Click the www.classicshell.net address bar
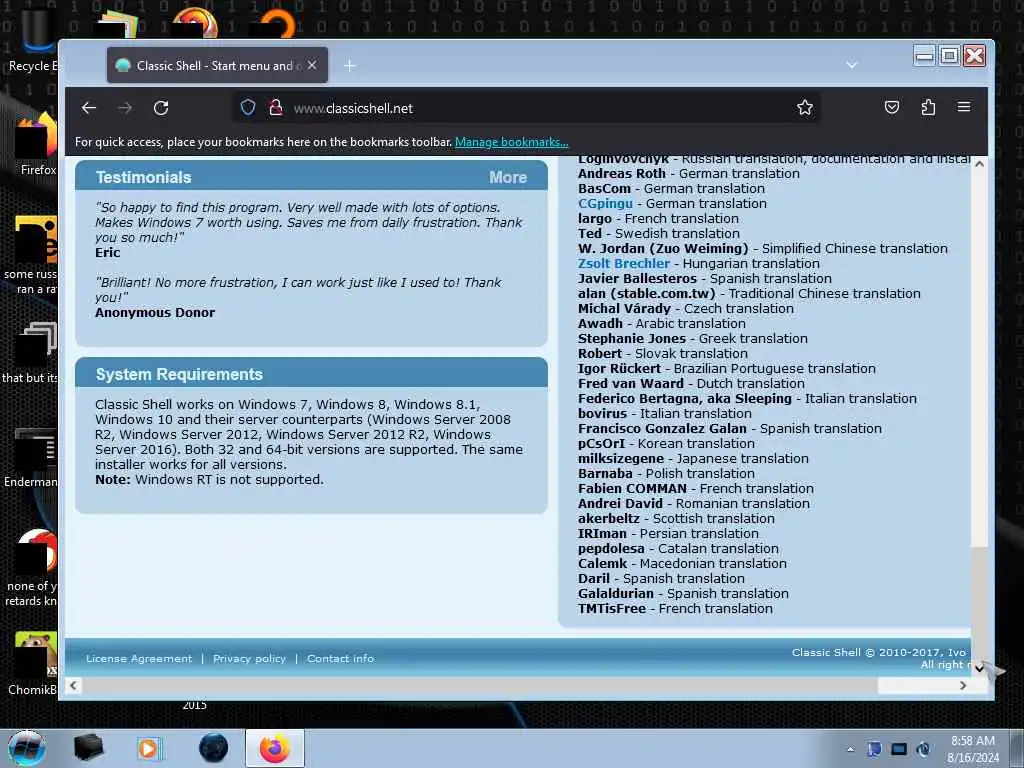Viewport: 1024px width, 768px height. click(x=526, y=108)
